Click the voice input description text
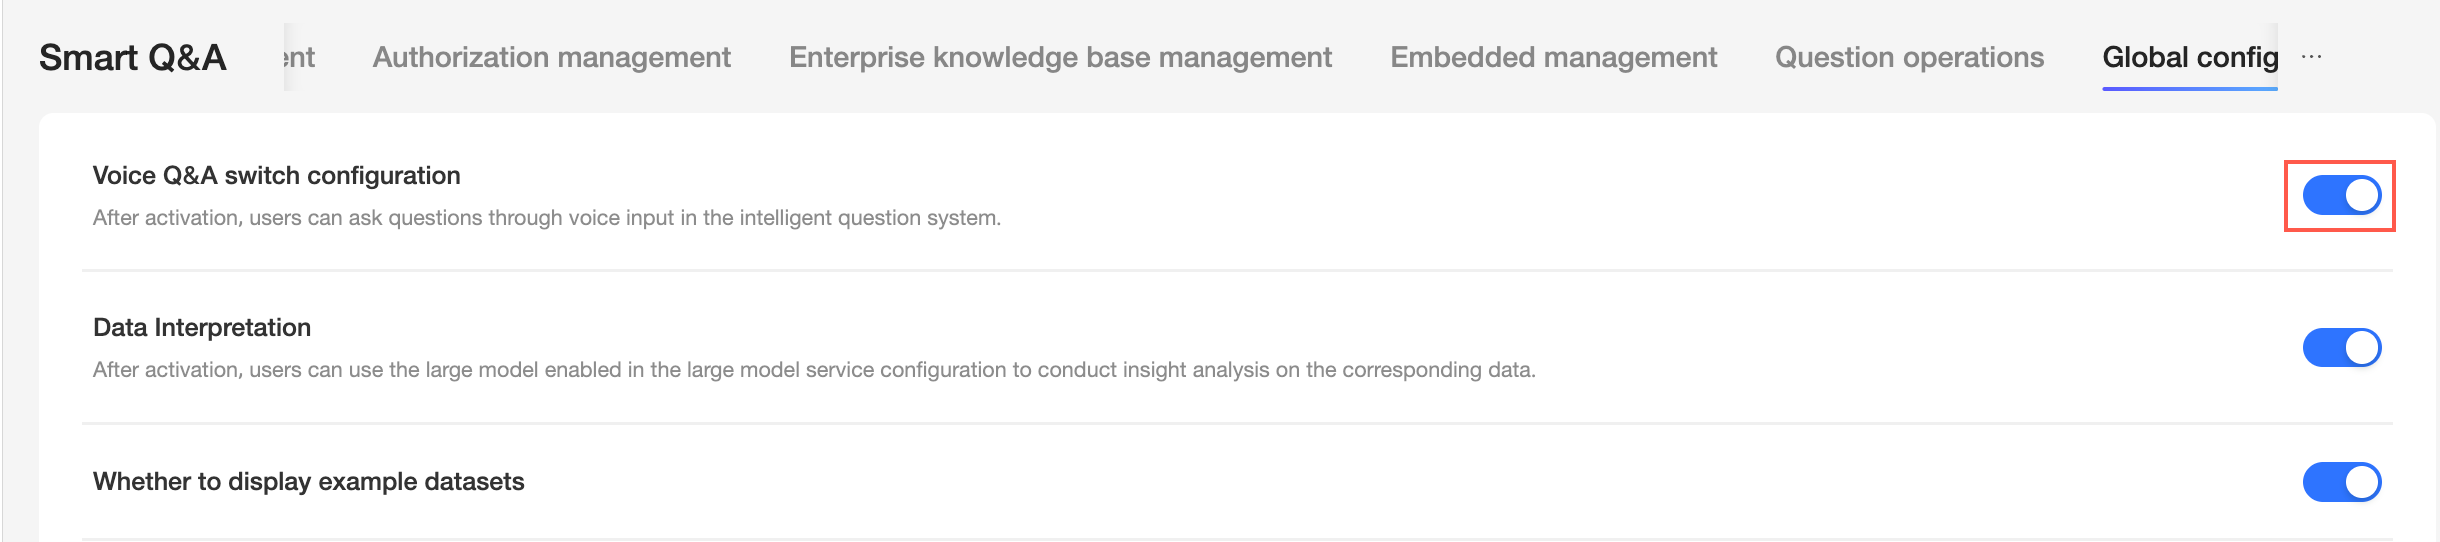The width and height of the screenshot is (2440, 542). click(x=546, y=218)
